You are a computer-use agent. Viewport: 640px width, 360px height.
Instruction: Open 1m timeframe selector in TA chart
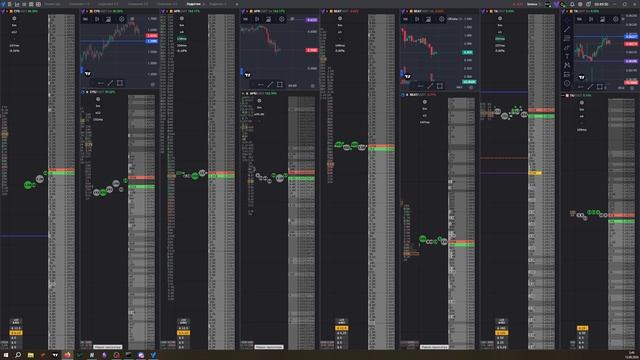(579, 19)
